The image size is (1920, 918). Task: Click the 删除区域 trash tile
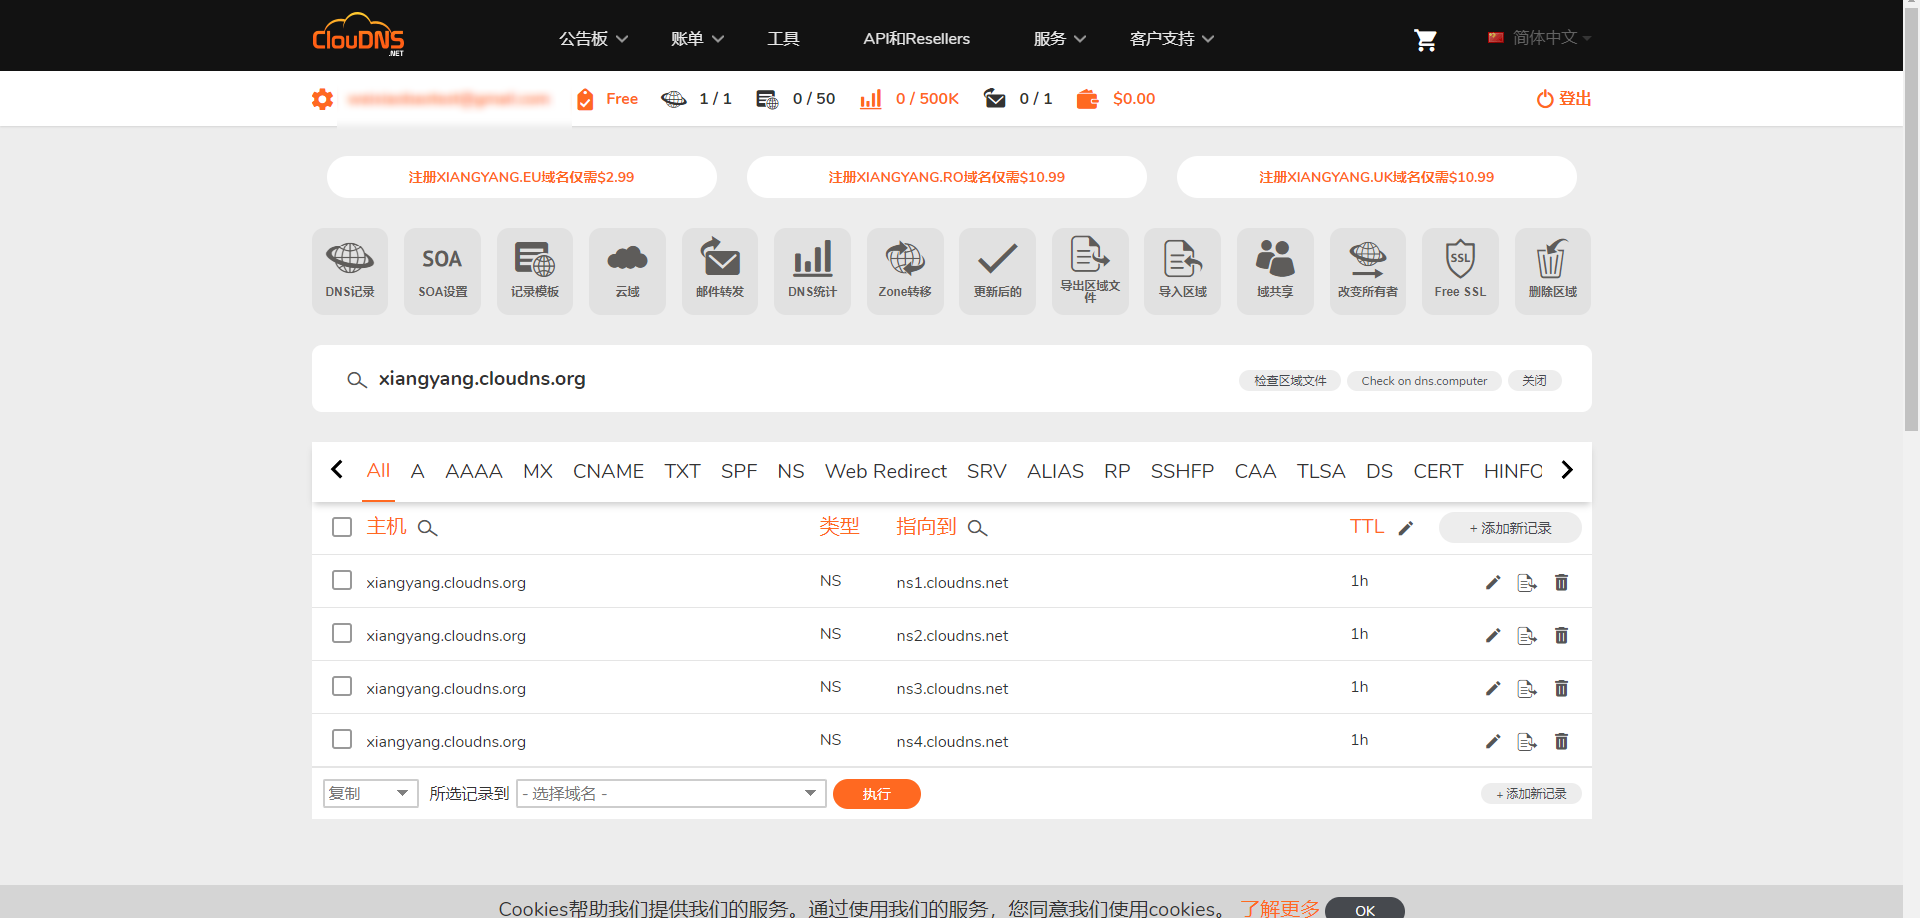[1553, 271]
